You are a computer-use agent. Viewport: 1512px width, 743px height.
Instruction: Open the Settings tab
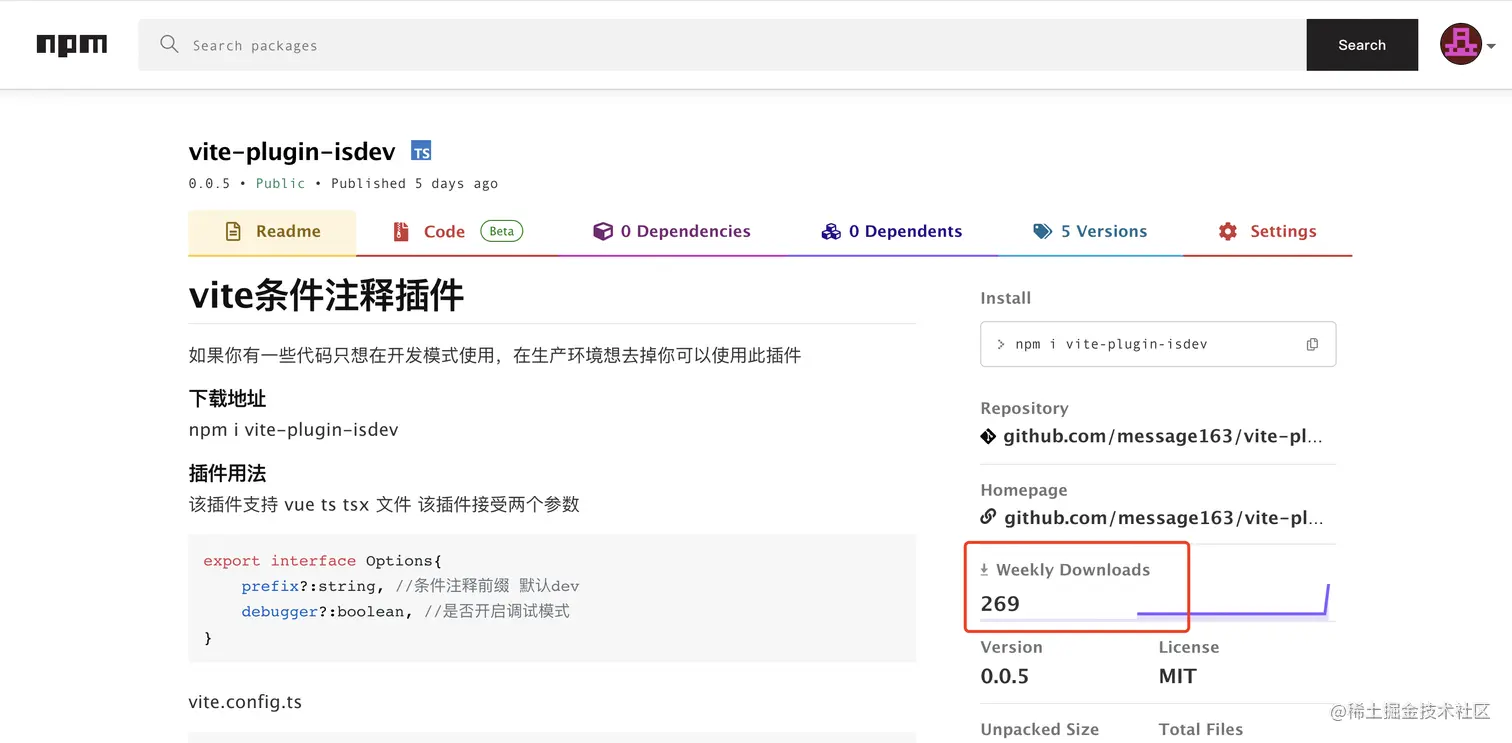point(1268,232)
